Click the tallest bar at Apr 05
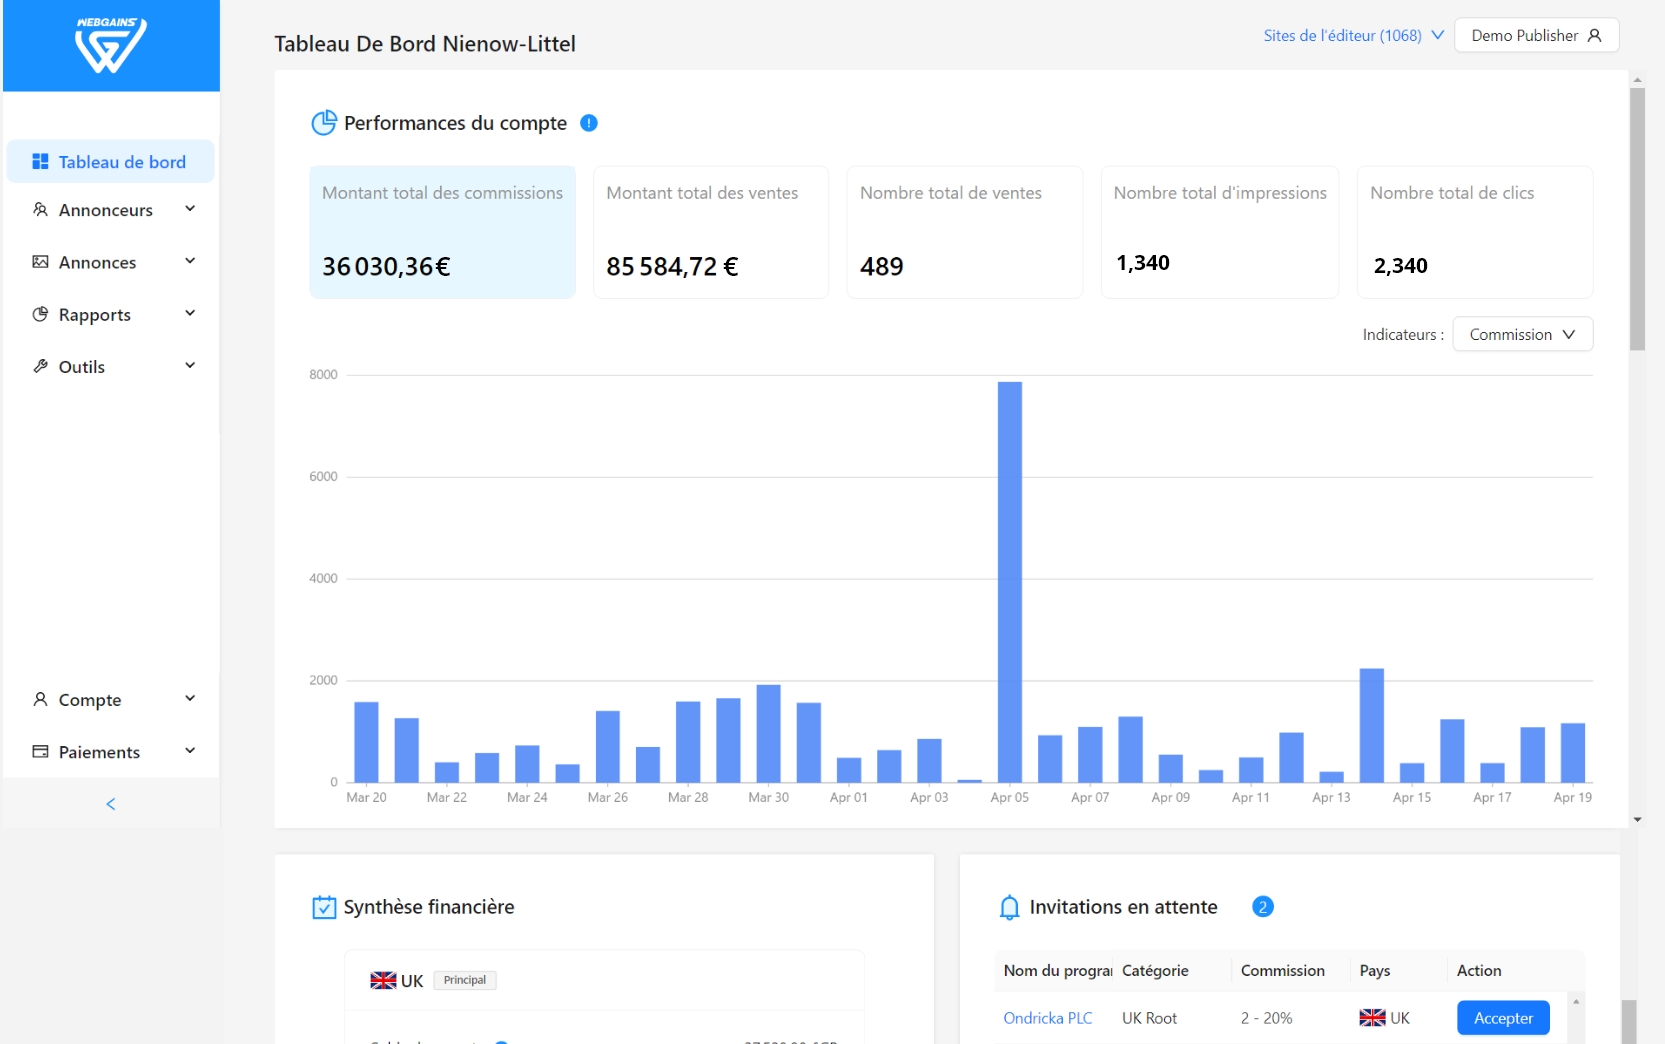The width and height of the screenshot is (1665, 1044). [x=1009, y=580]
